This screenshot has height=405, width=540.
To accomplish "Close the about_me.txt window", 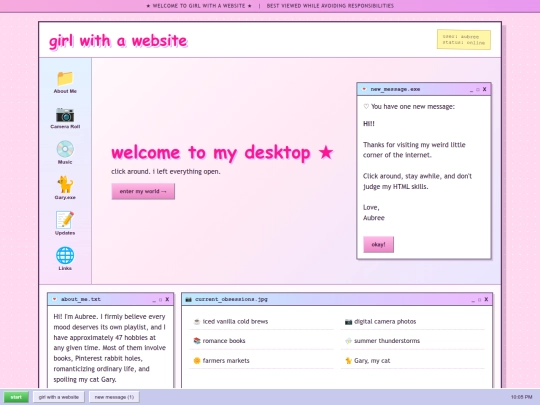I will pyautogui.click(x=167, y=300).
